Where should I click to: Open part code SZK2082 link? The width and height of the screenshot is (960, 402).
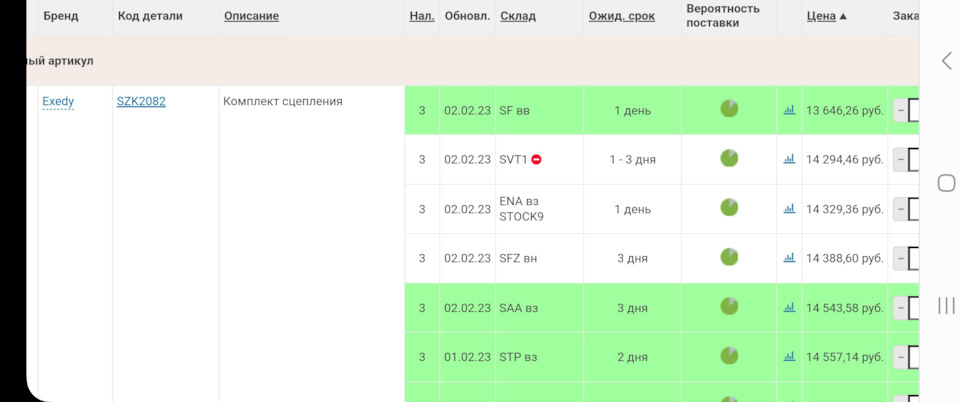coord(141,102)
